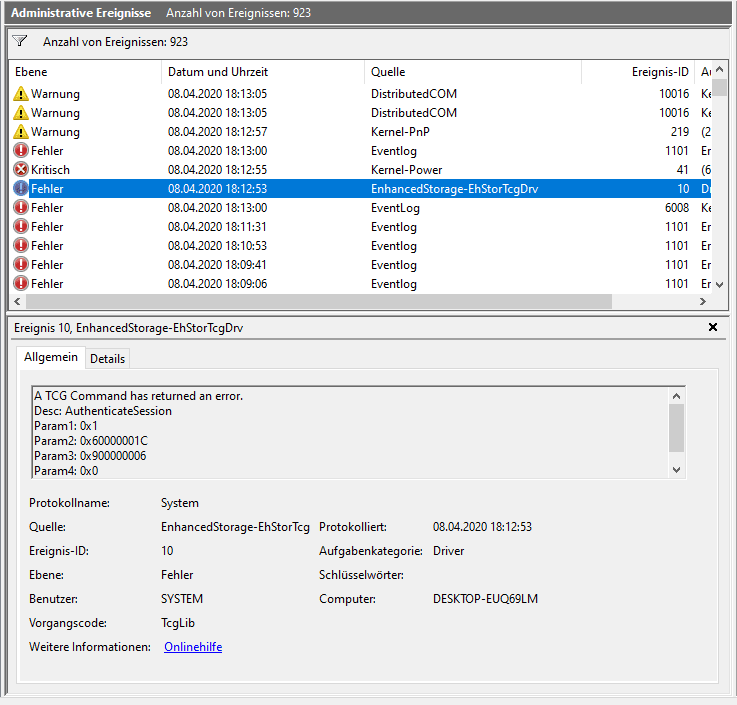This screenshot has height=705, width=737.
Task: Click warning icon of Kernel-PnP row
Action: (x=21, y=132)
